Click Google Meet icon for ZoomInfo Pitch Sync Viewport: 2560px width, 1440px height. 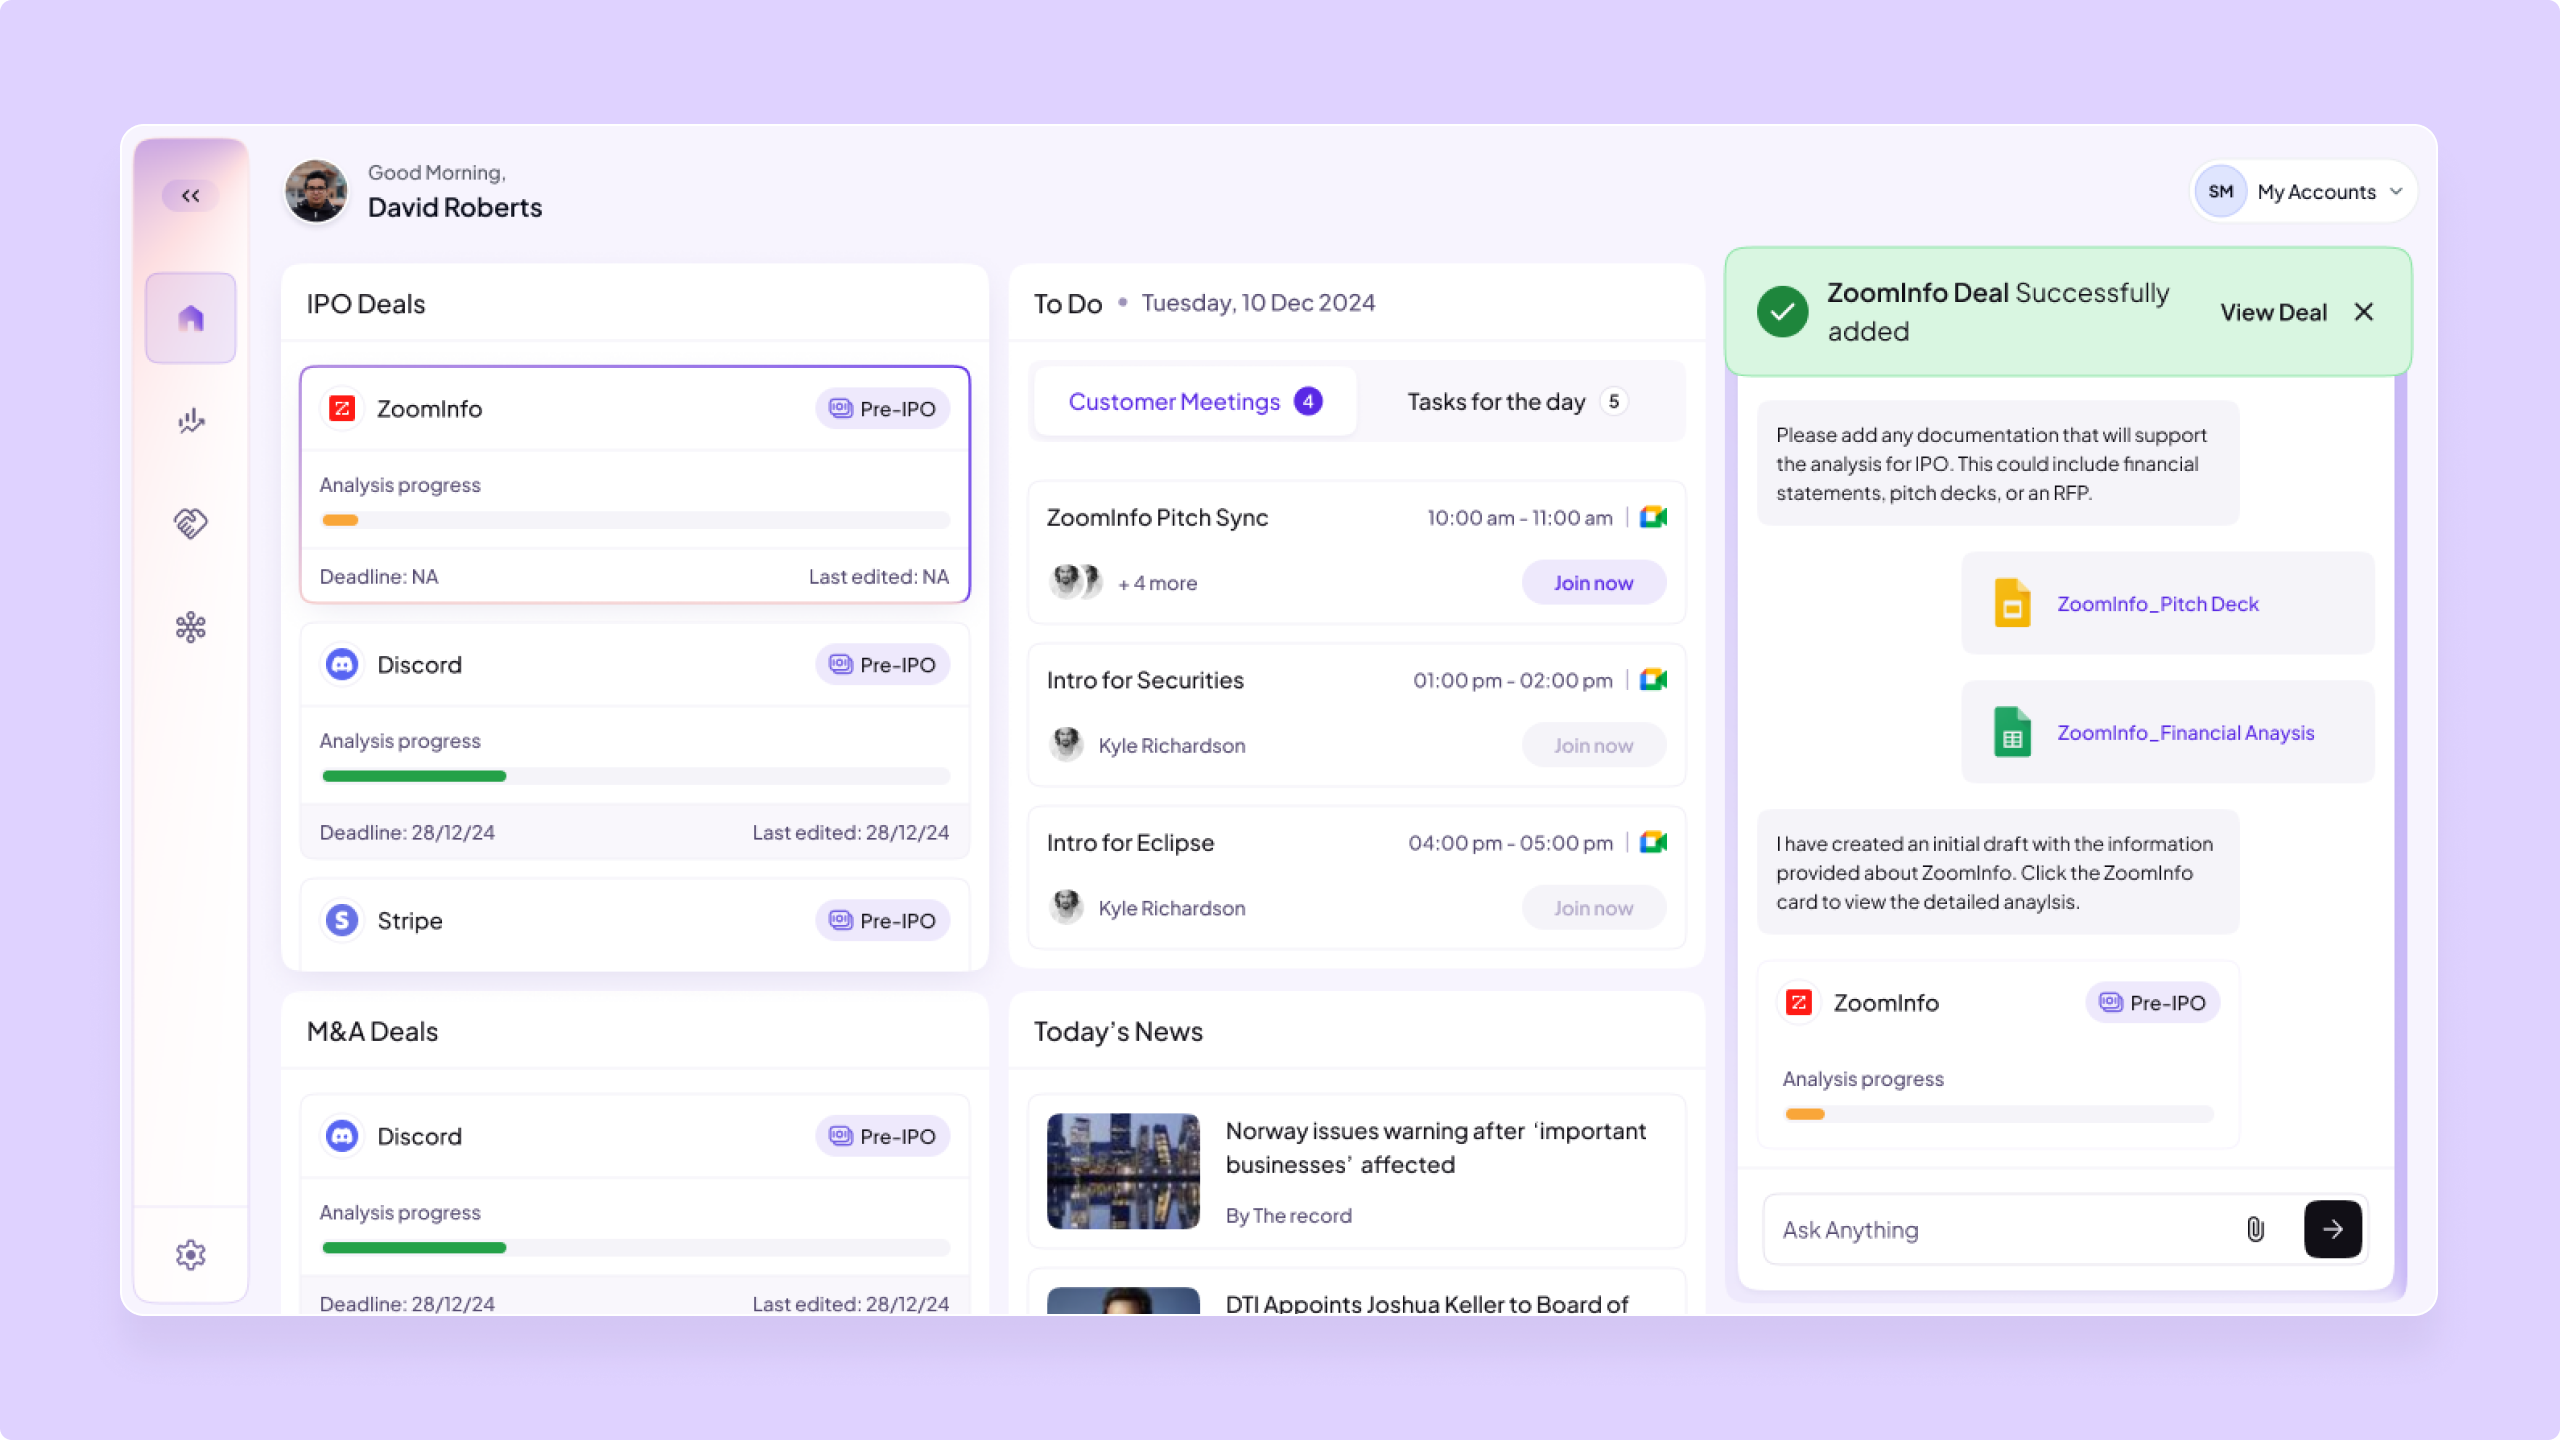tap(1653, 517)
